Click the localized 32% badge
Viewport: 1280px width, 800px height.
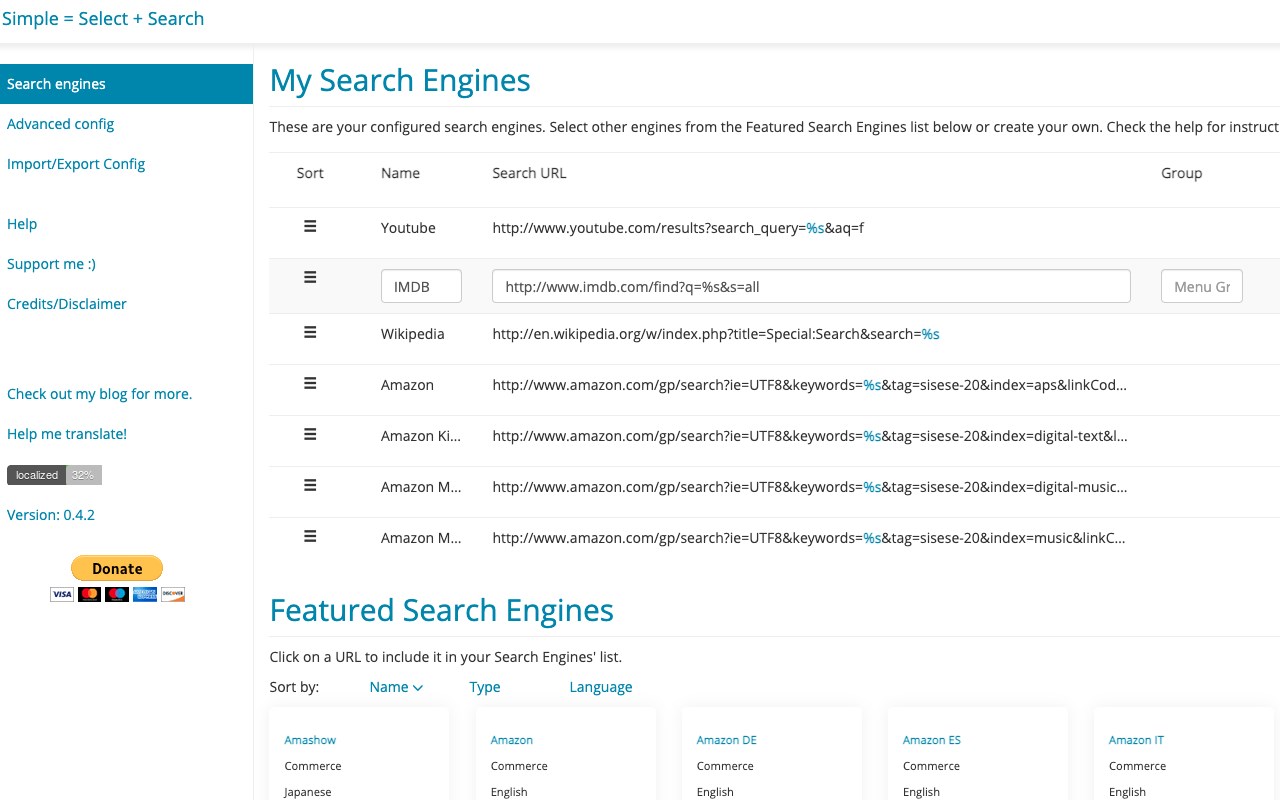(x=54, y=475)
